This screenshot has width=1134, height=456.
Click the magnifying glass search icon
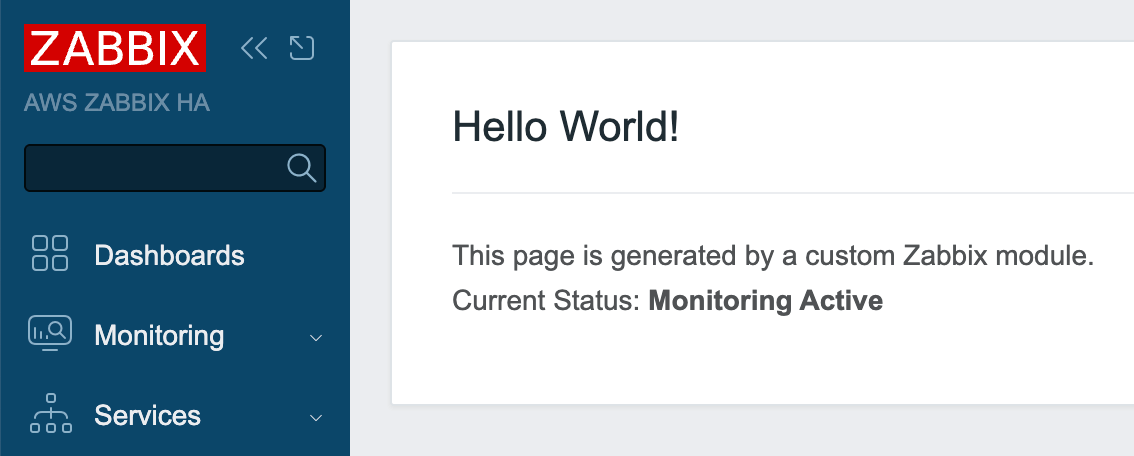click(x=301, y=168)
